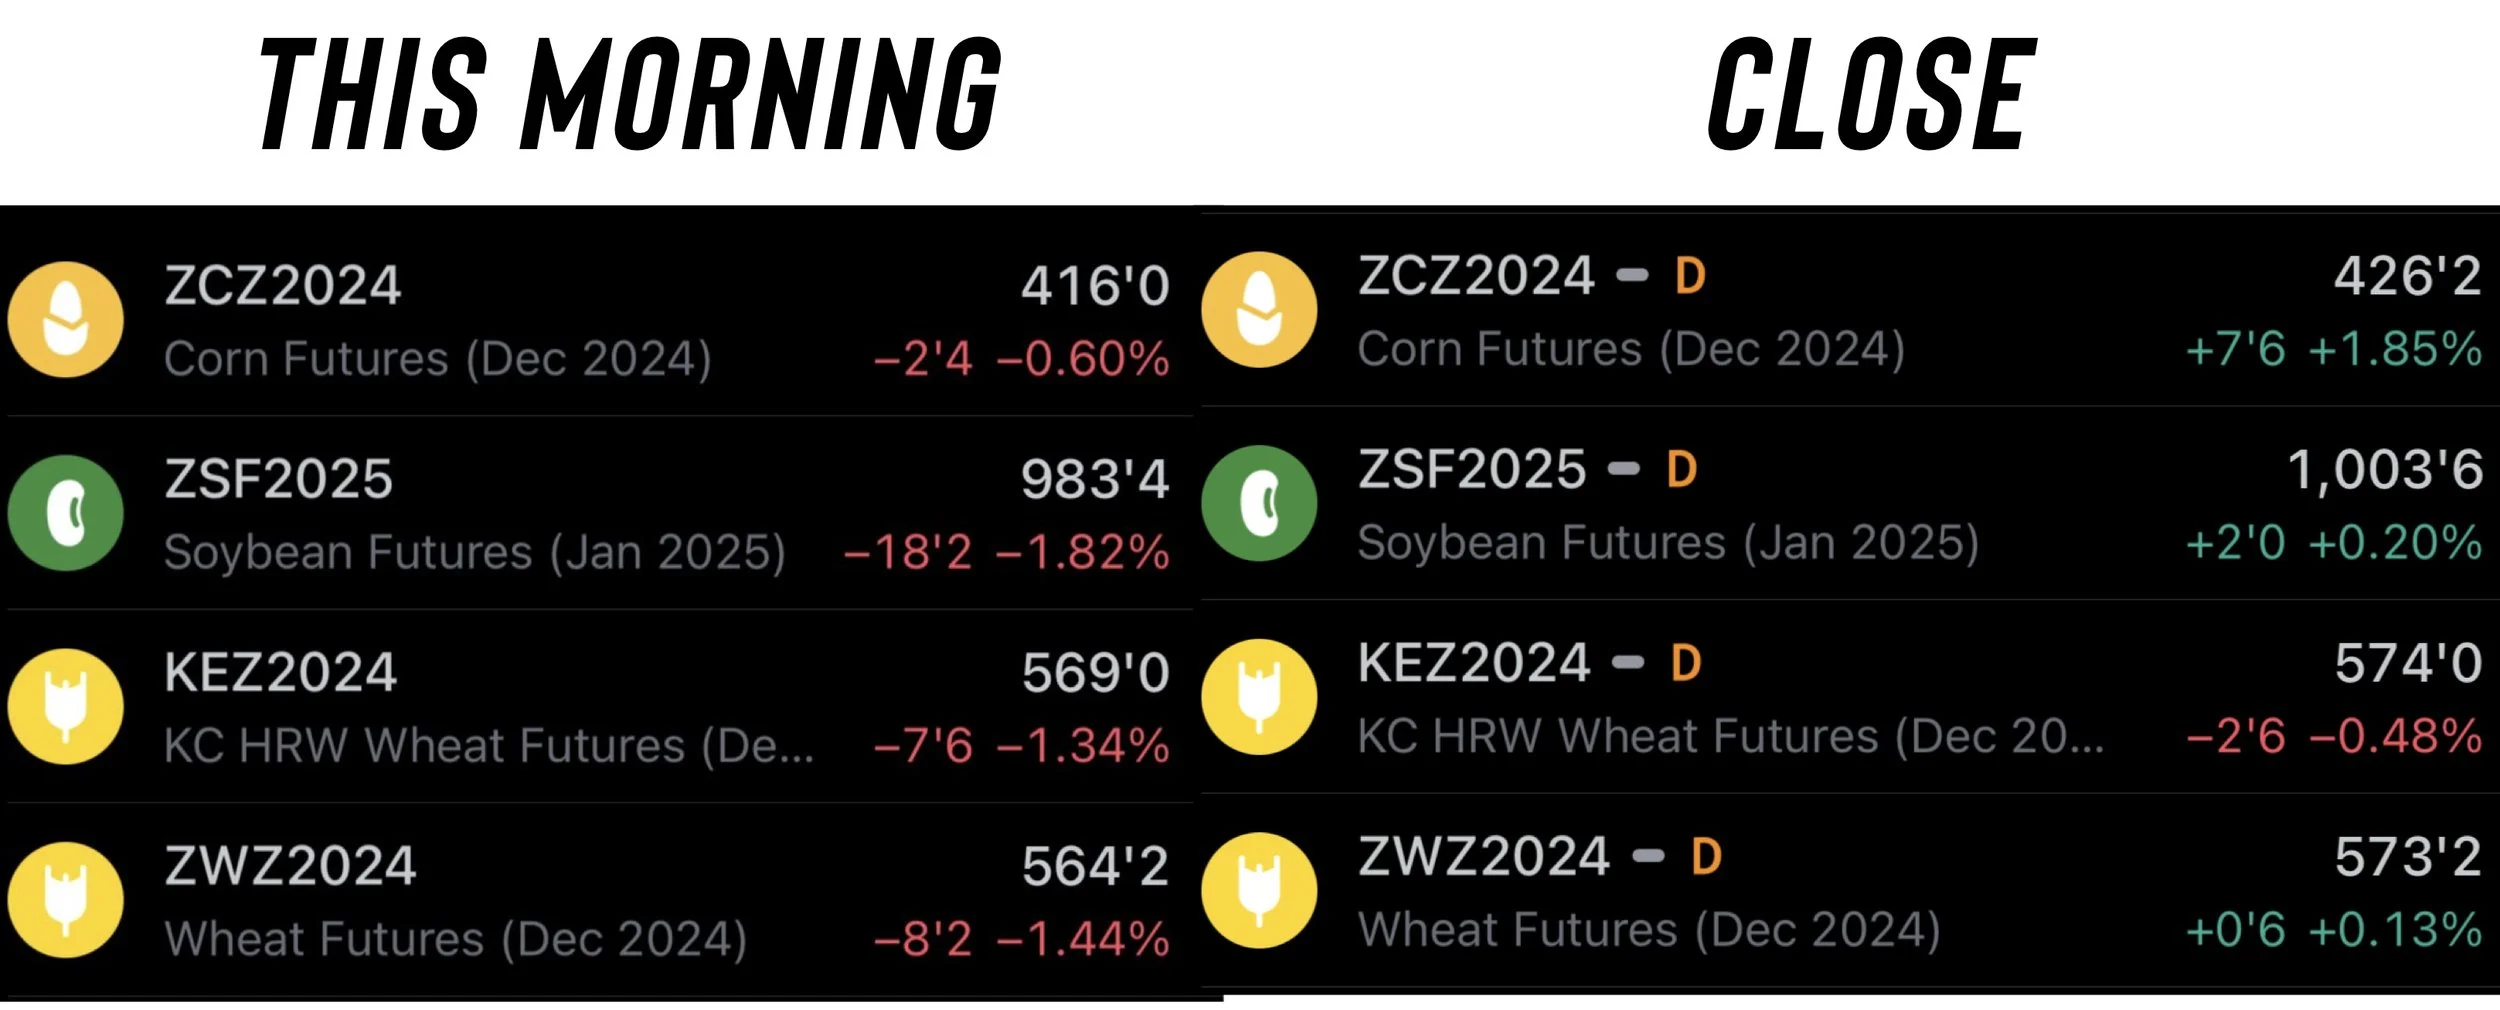The width and height of the screenshot is (2500, 1010).
Task: Select the 416'0 corn price
Action: pos(1095,286)
